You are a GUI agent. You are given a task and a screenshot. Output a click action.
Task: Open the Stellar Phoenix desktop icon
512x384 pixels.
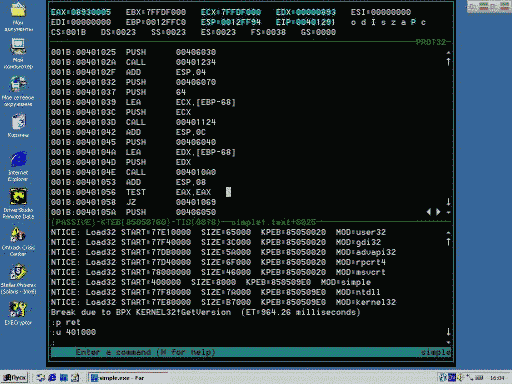pos(18,279)
